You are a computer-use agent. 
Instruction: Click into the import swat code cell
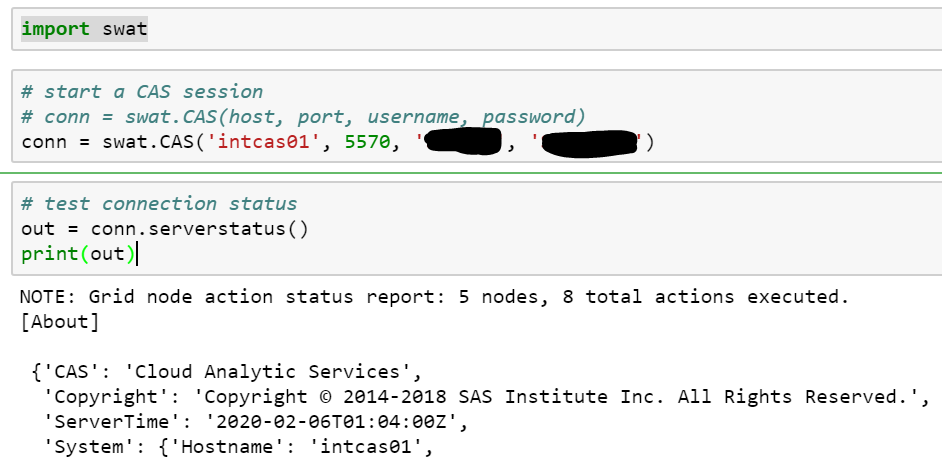pos(500,29)
